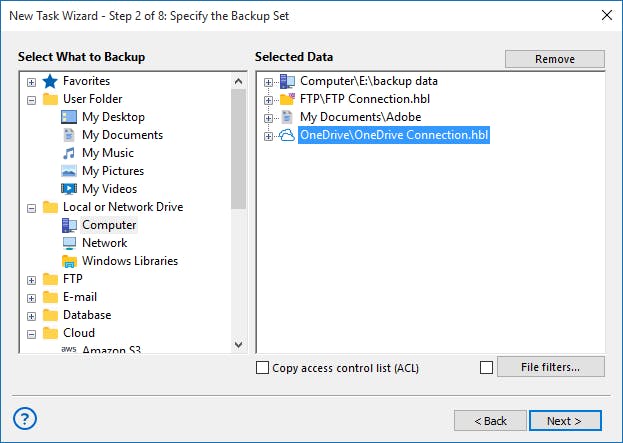The image size is (623, 443).
Task: Click the My Pictures icon
Action: (69, 171)
